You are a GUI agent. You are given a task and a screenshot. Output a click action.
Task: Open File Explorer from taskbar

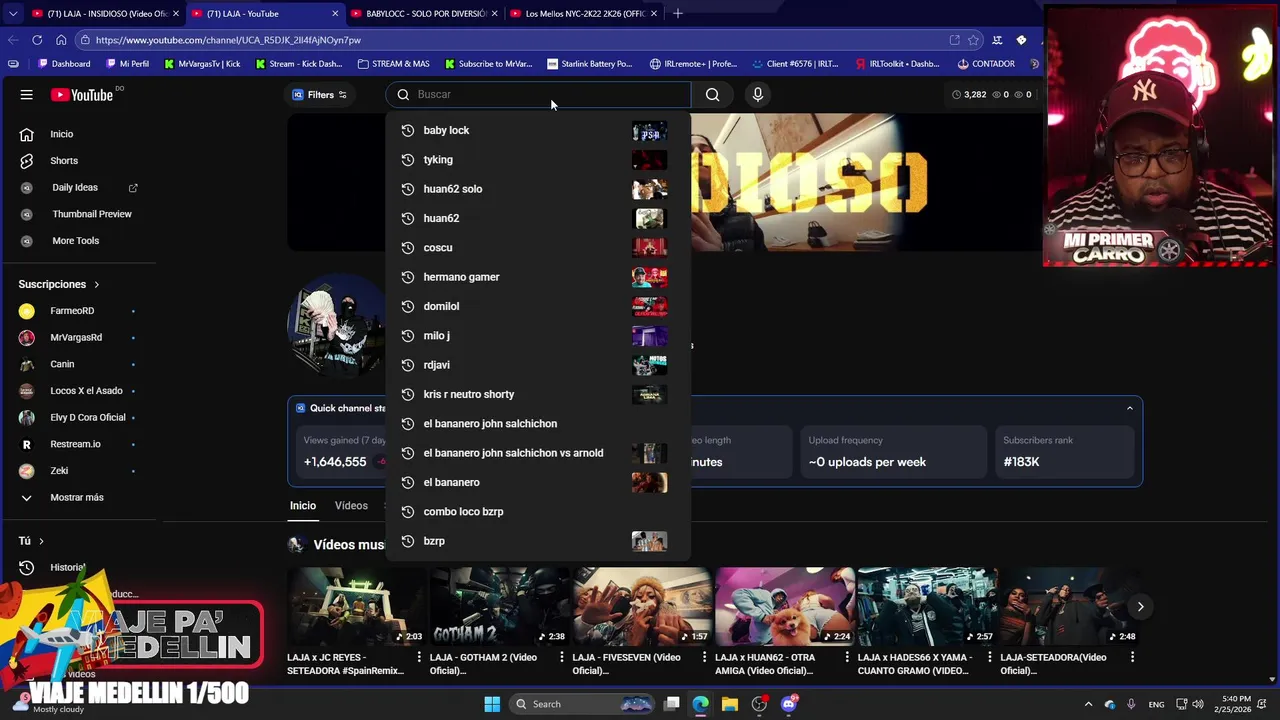click(x=729, y=704)
